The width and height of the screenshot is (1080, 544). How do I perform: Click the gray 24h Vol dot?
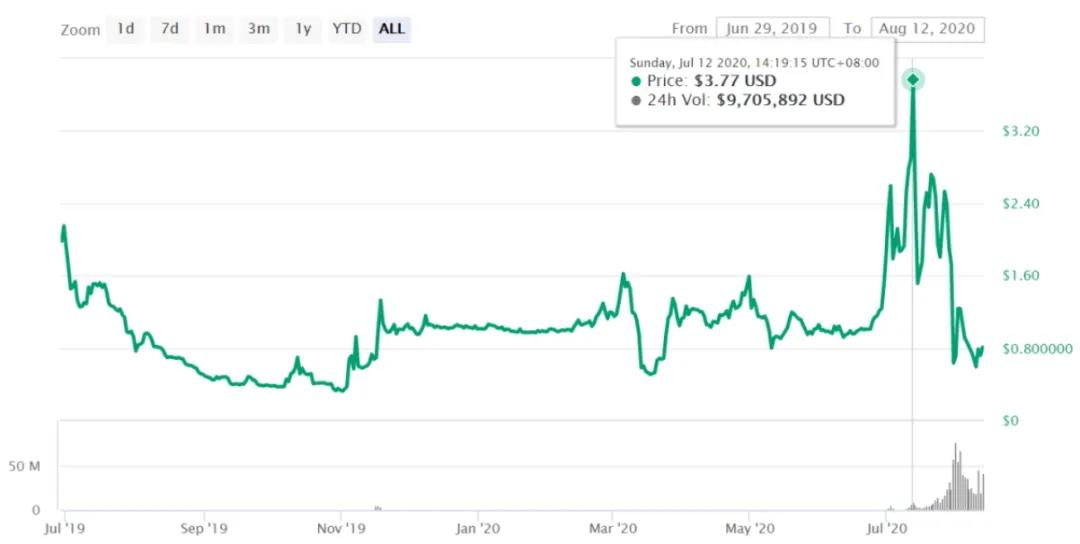[636, 100]
